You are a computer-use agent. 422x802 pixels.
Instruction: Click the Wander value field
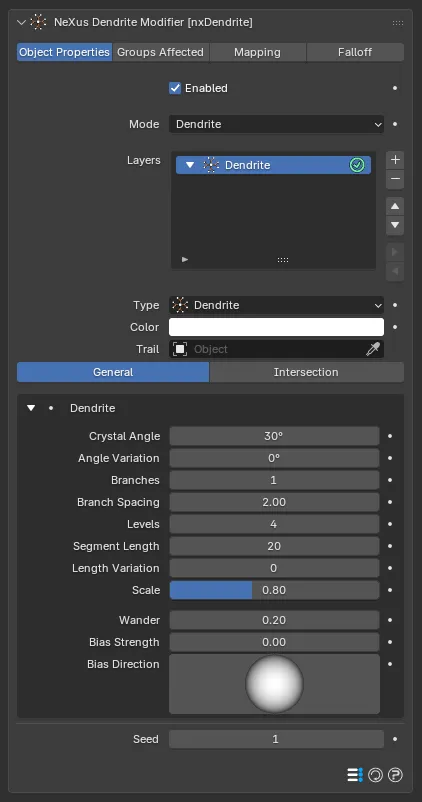coord(274,620)
